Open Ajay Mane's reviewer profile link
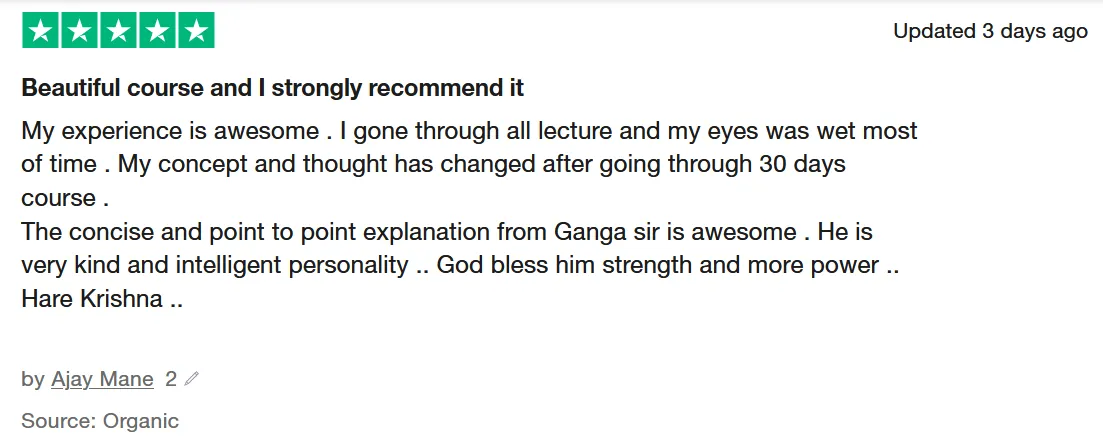1103x445 pixels. [102, 379]
